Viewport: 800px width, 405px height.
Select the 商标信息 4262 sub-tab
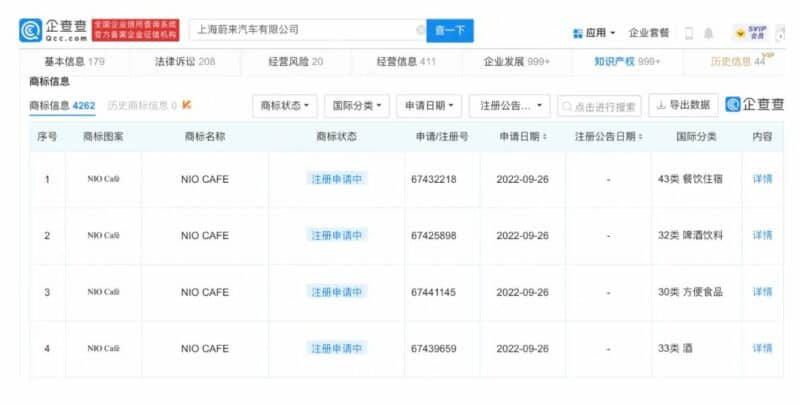62,106
